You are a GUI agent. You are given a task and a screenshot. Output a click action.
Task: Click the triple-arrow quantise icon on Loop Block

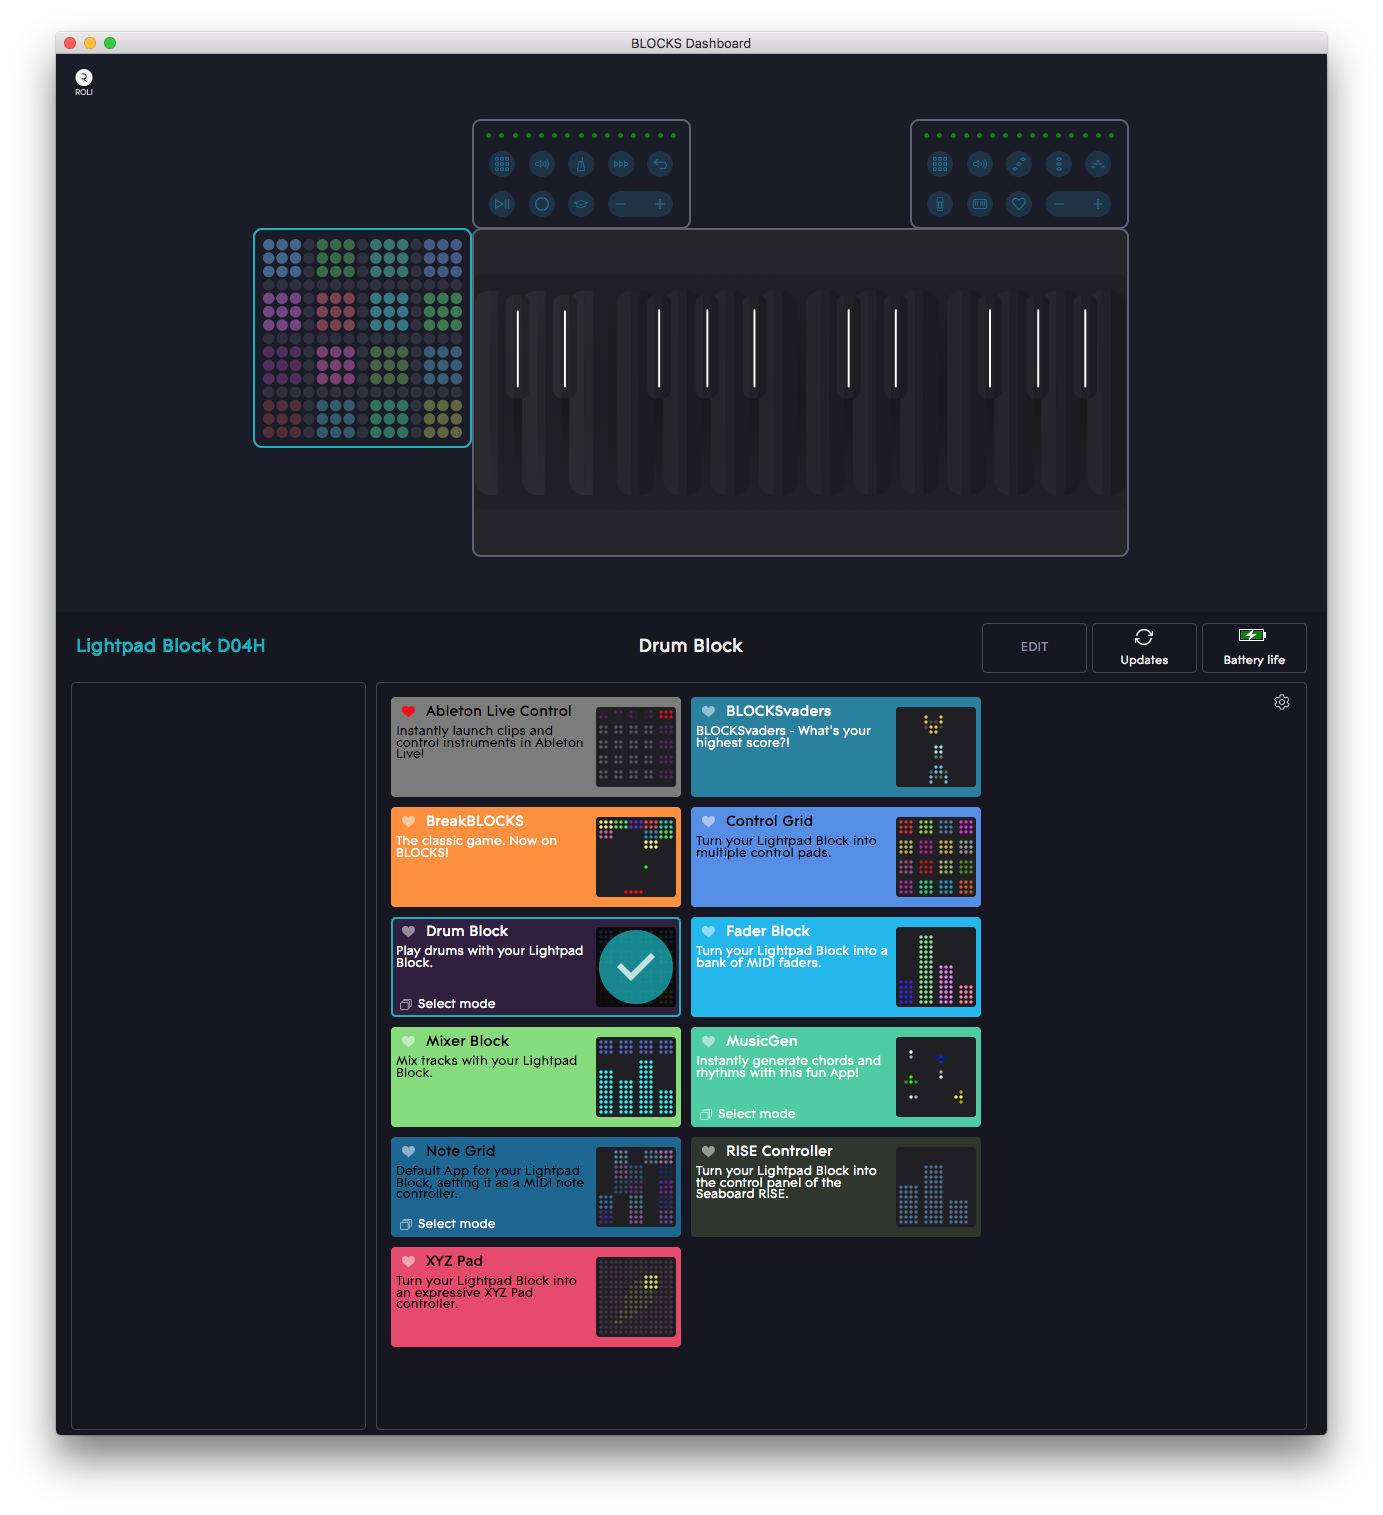[621, 164]
